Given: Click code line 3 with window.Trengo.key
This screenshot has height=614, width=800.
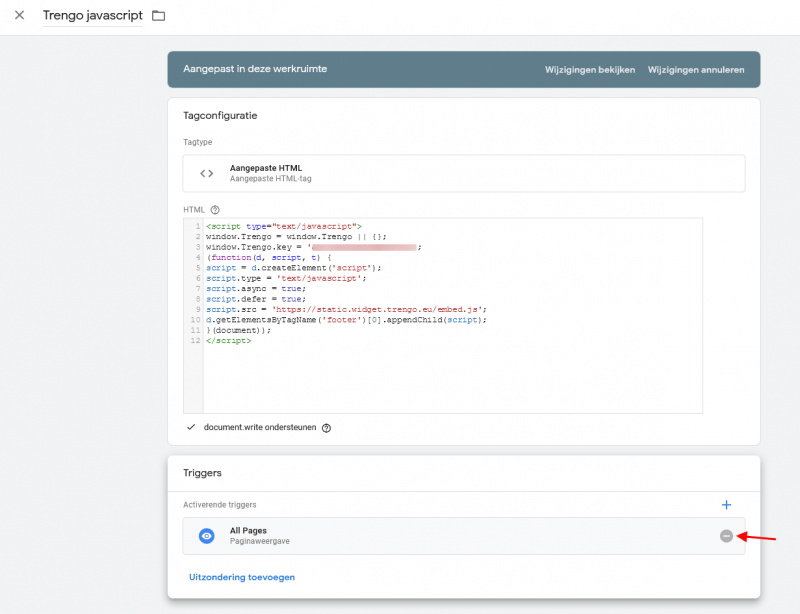Looking at the screenshot, I should point(314,247).
